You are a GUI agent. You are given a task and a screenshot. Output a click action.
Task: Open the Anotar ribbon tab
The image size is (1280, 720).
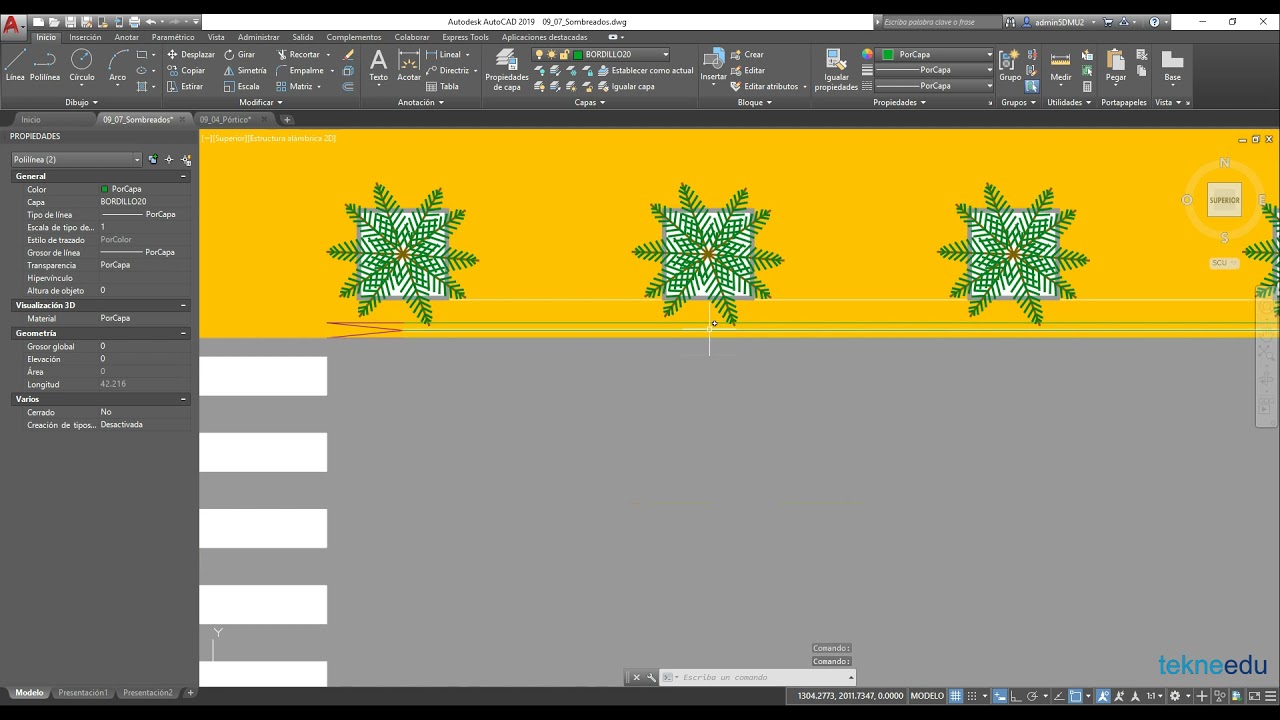point(127,37)
